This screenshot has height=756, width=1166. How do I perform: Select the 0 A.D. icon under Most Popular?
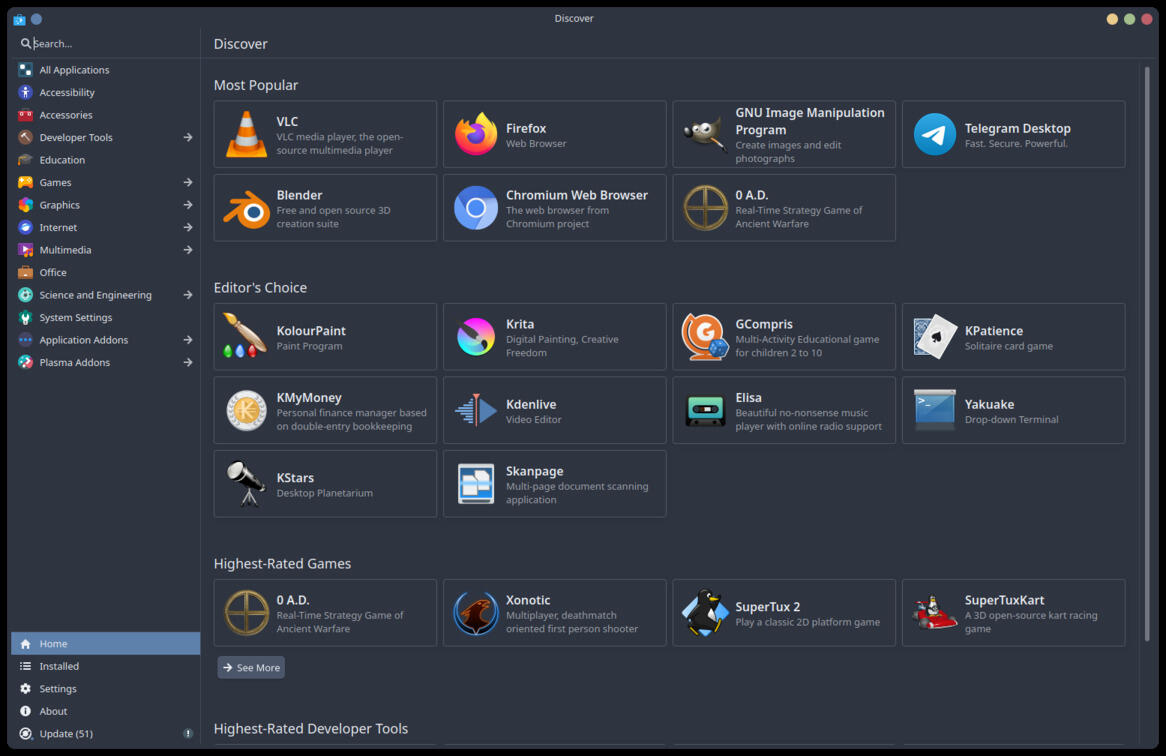point(705,208)
